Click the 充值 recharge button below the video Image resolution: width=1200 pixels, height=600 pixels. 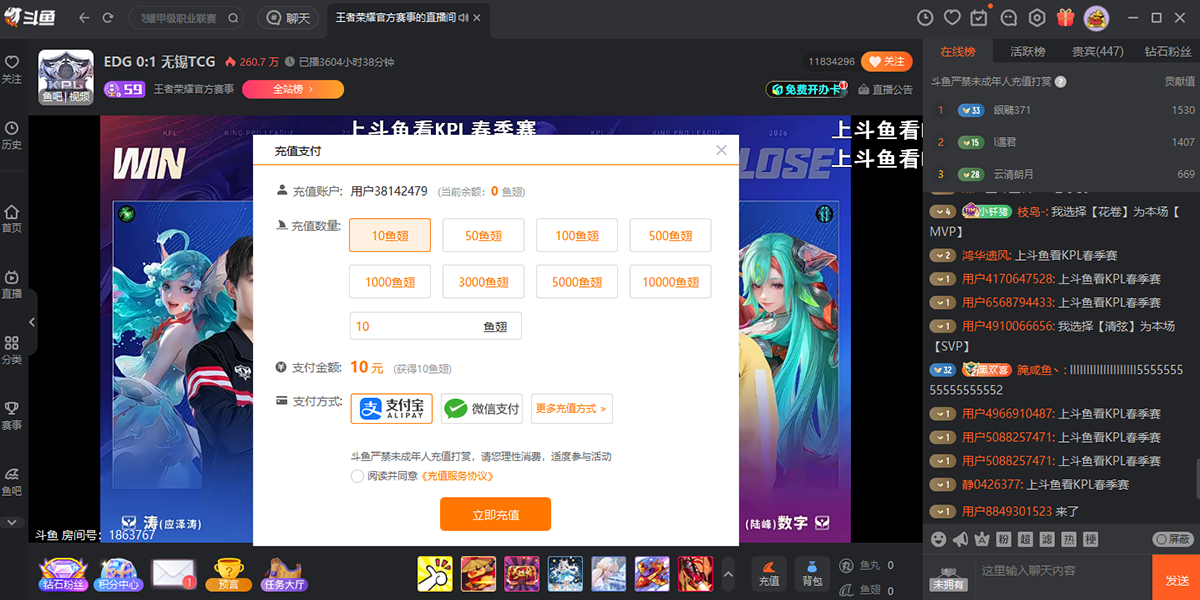[x=768, y=572]
